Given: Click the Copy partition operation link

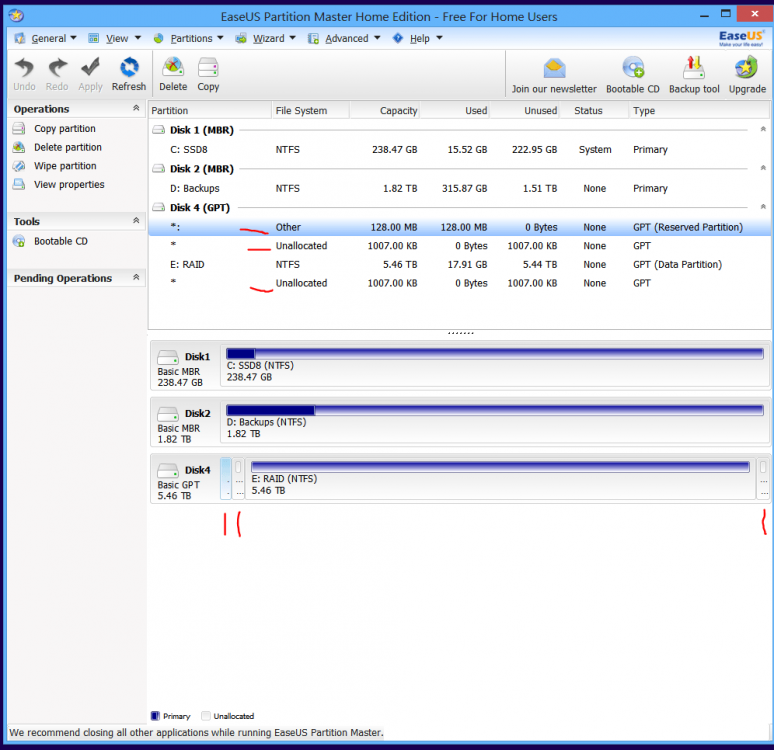Looking at the screenshot, I should 65,129.
